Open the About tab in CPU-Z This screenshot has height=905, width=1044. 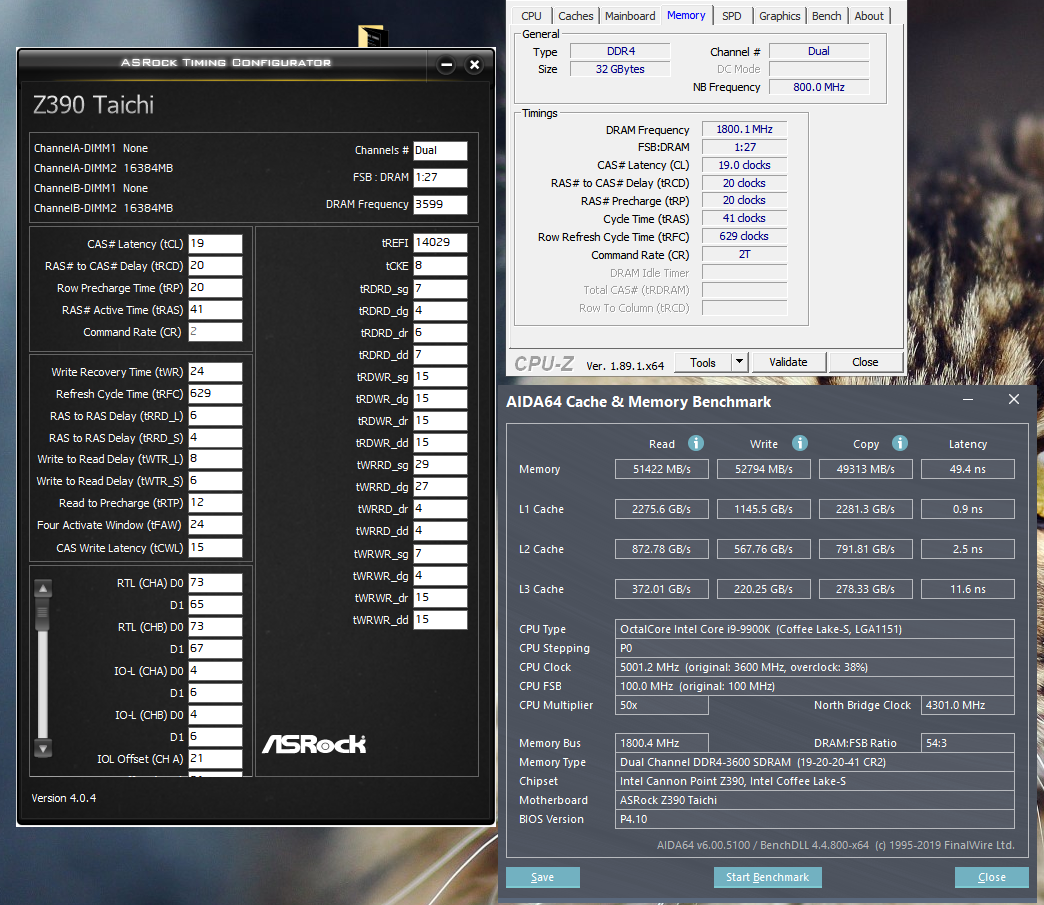click(869, 16)
